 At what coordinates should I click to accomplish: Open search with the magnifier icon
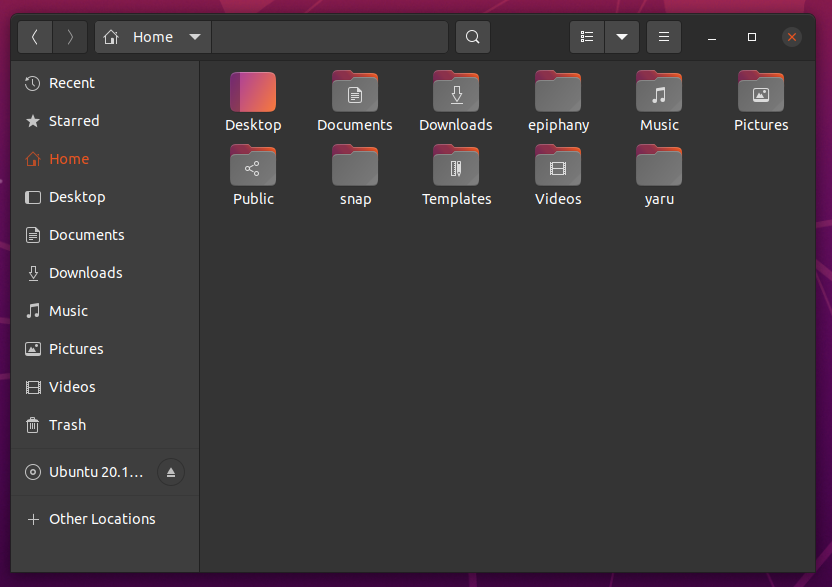tap(473, 37)
